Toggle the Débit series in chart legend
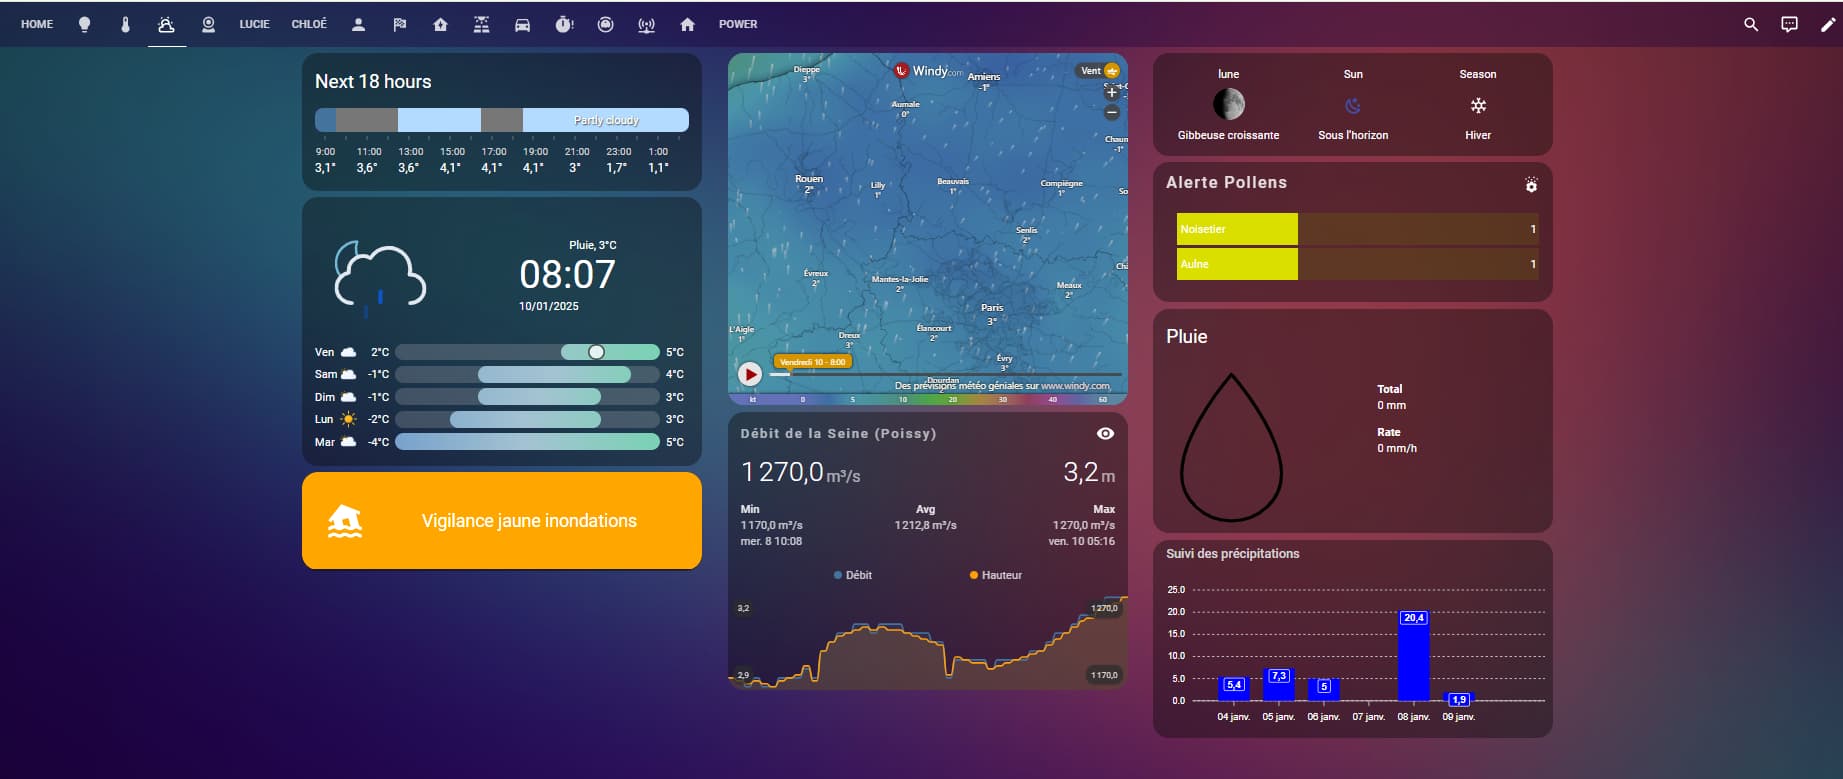Image resolution: width=1843 pixels, height=779 pixels. [x=852, y=575]
